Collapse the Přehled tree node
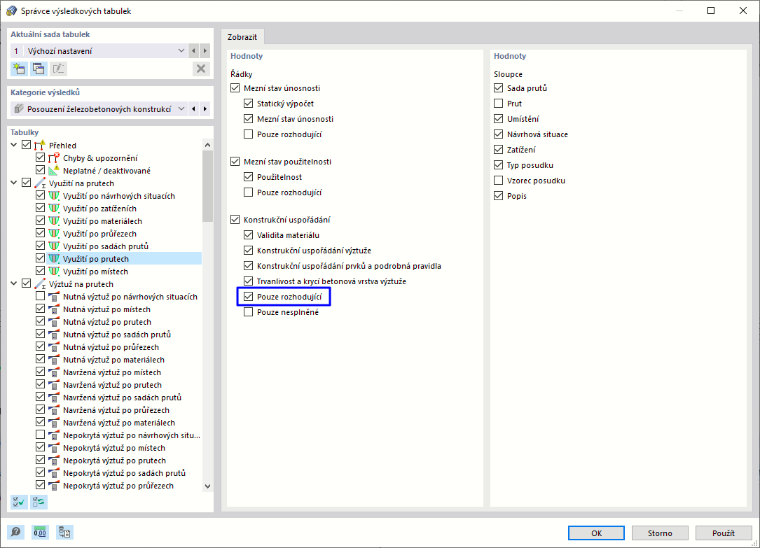Viewport: 760px width, 548px height. [x=14, y=145]
